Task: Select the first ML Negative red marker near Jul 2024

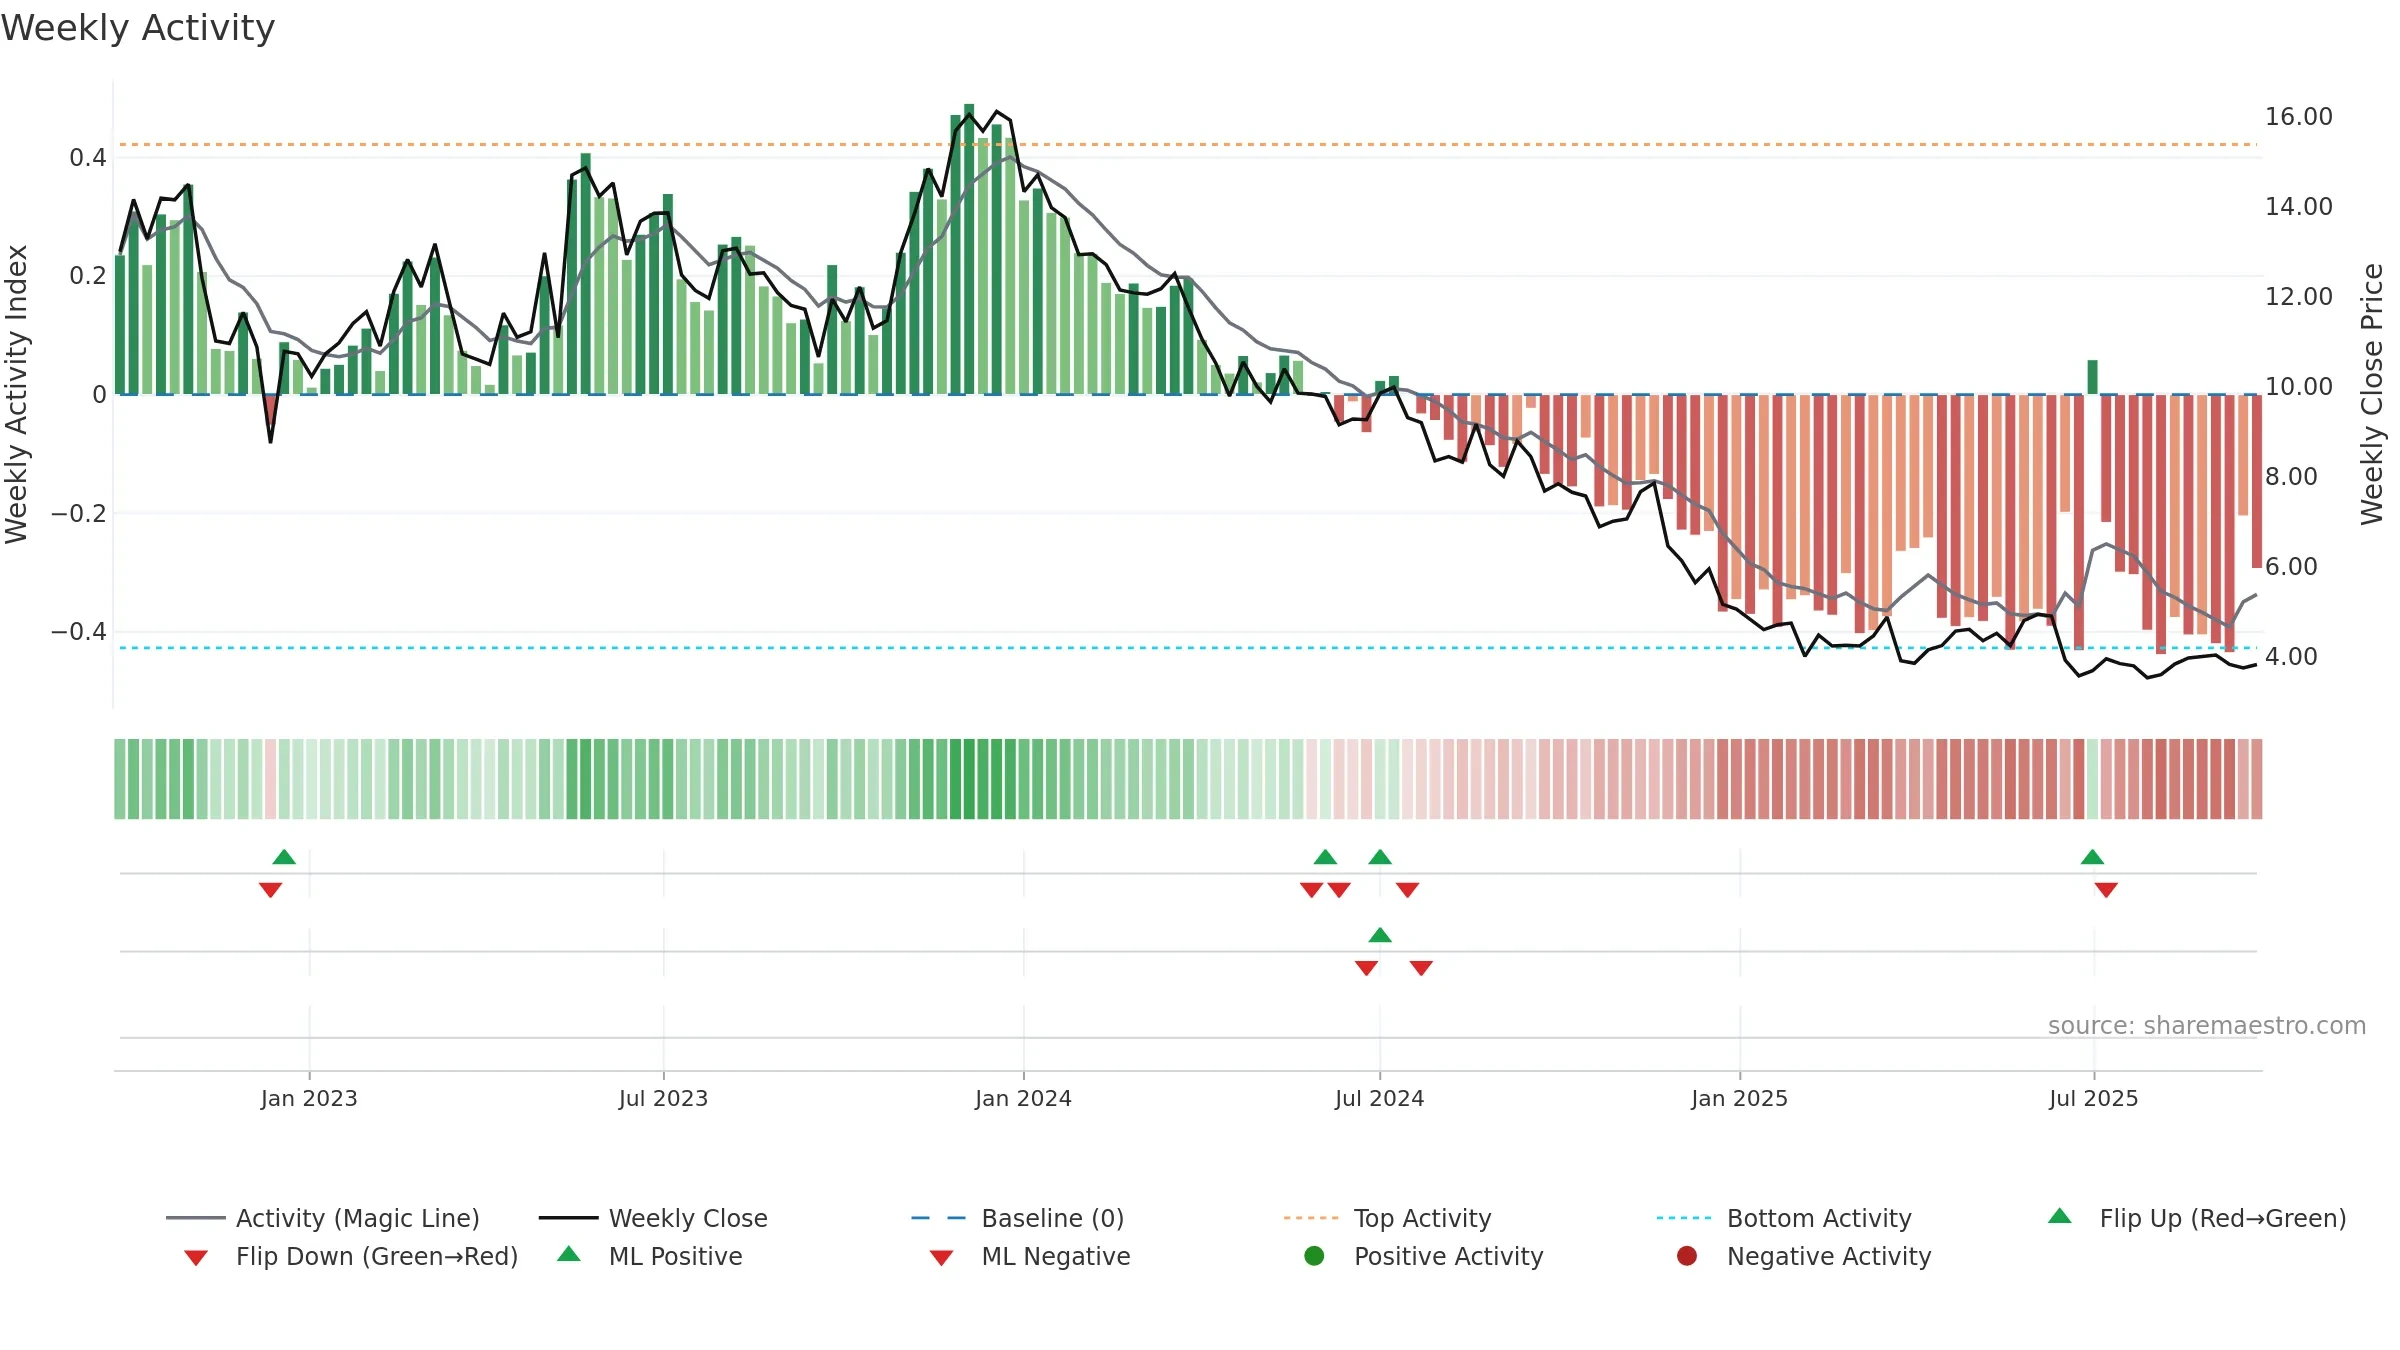Action: (1366, 968)
